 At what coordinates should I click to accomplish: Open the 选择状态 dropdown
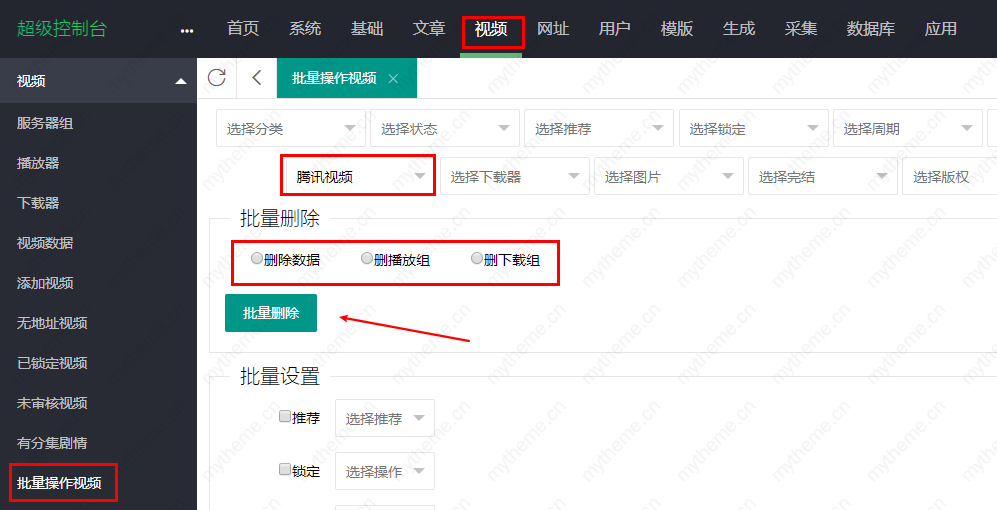point(444,129)
